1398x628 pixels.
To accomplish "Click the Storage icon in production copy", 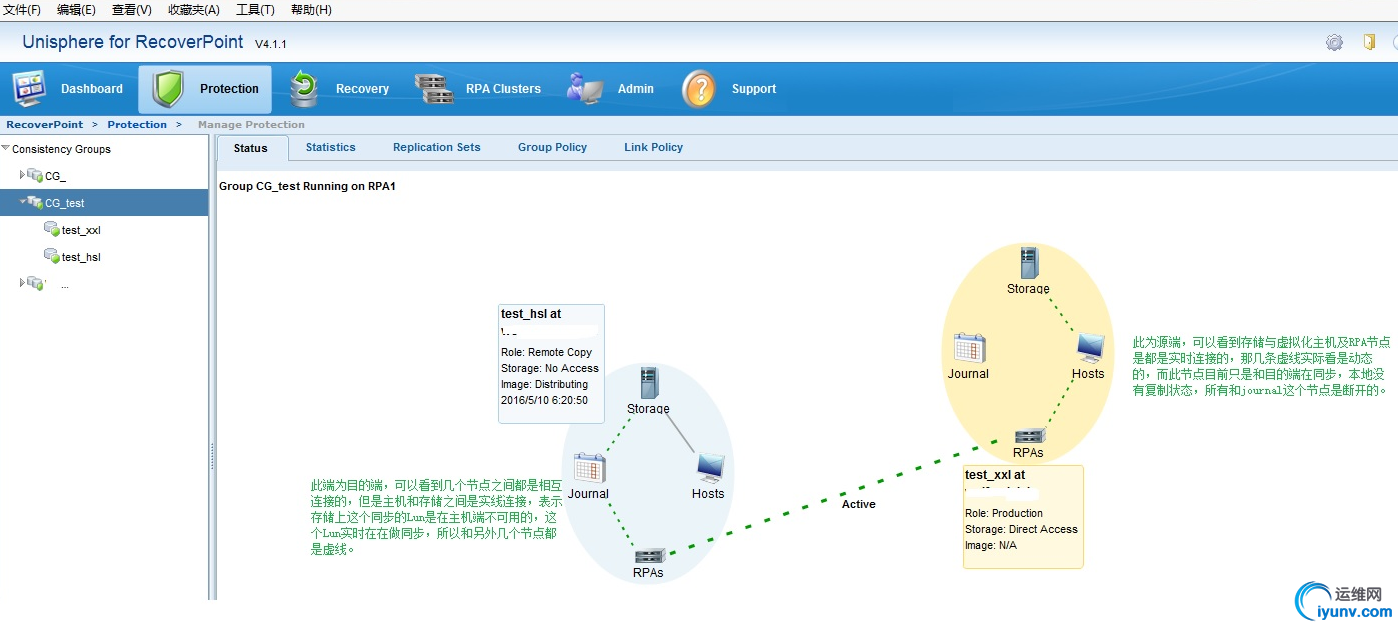I will pos(1028,264).
